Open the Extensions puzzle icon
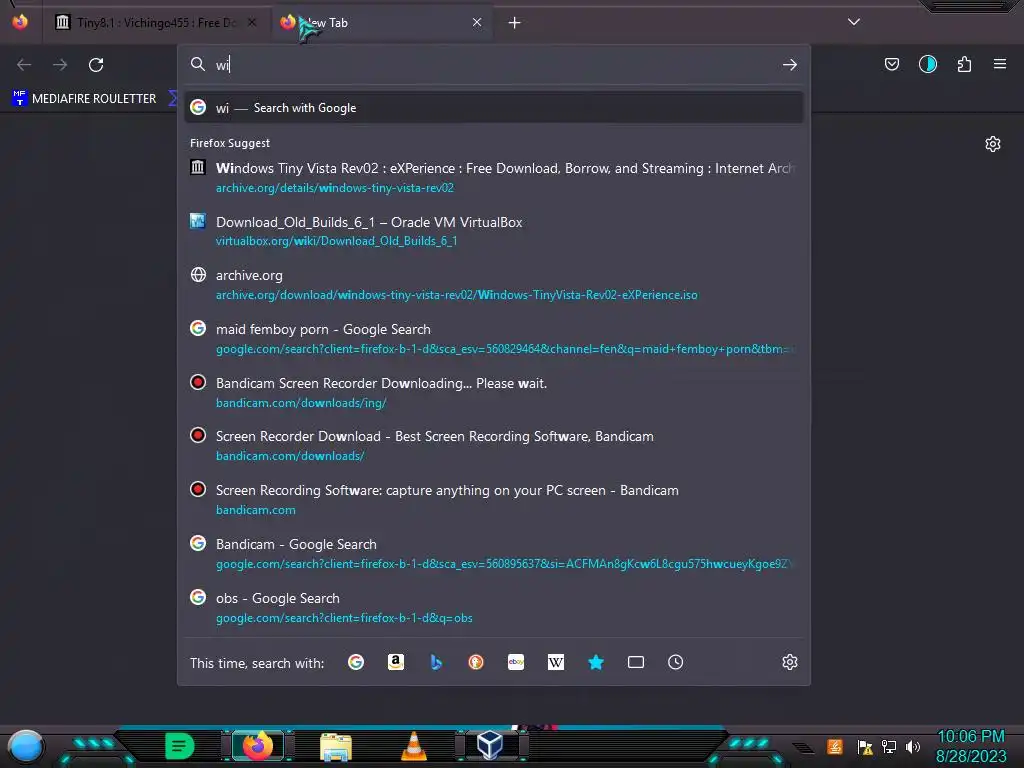The height and width of the screenshot is (768, 1024). pos(964,64)
